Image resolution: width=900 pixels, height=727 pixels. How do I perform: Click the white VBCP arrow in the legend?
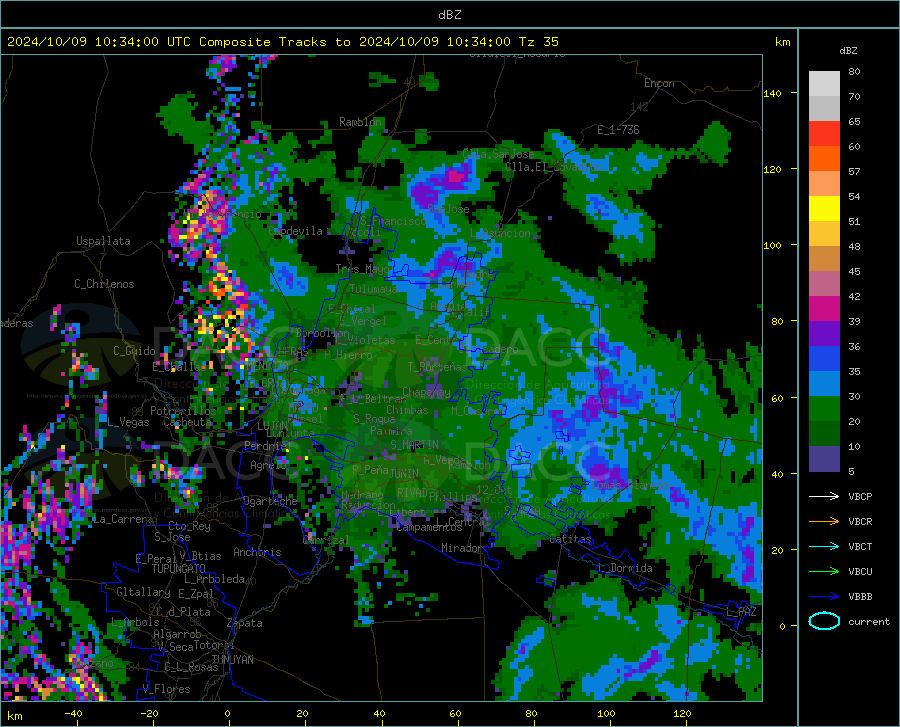[x=824, y=496]
